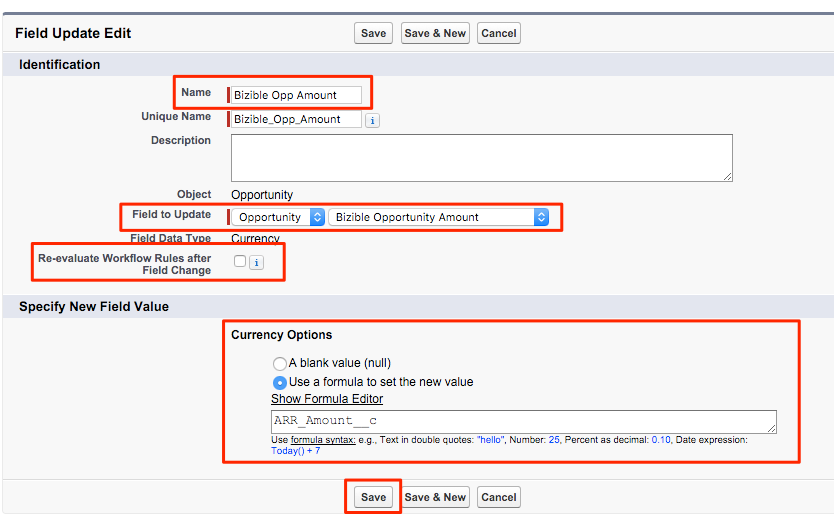Image resolution: width=834 pixels, height=519 pixels.
Task: Click top Save button
Action: coord(373,33)
